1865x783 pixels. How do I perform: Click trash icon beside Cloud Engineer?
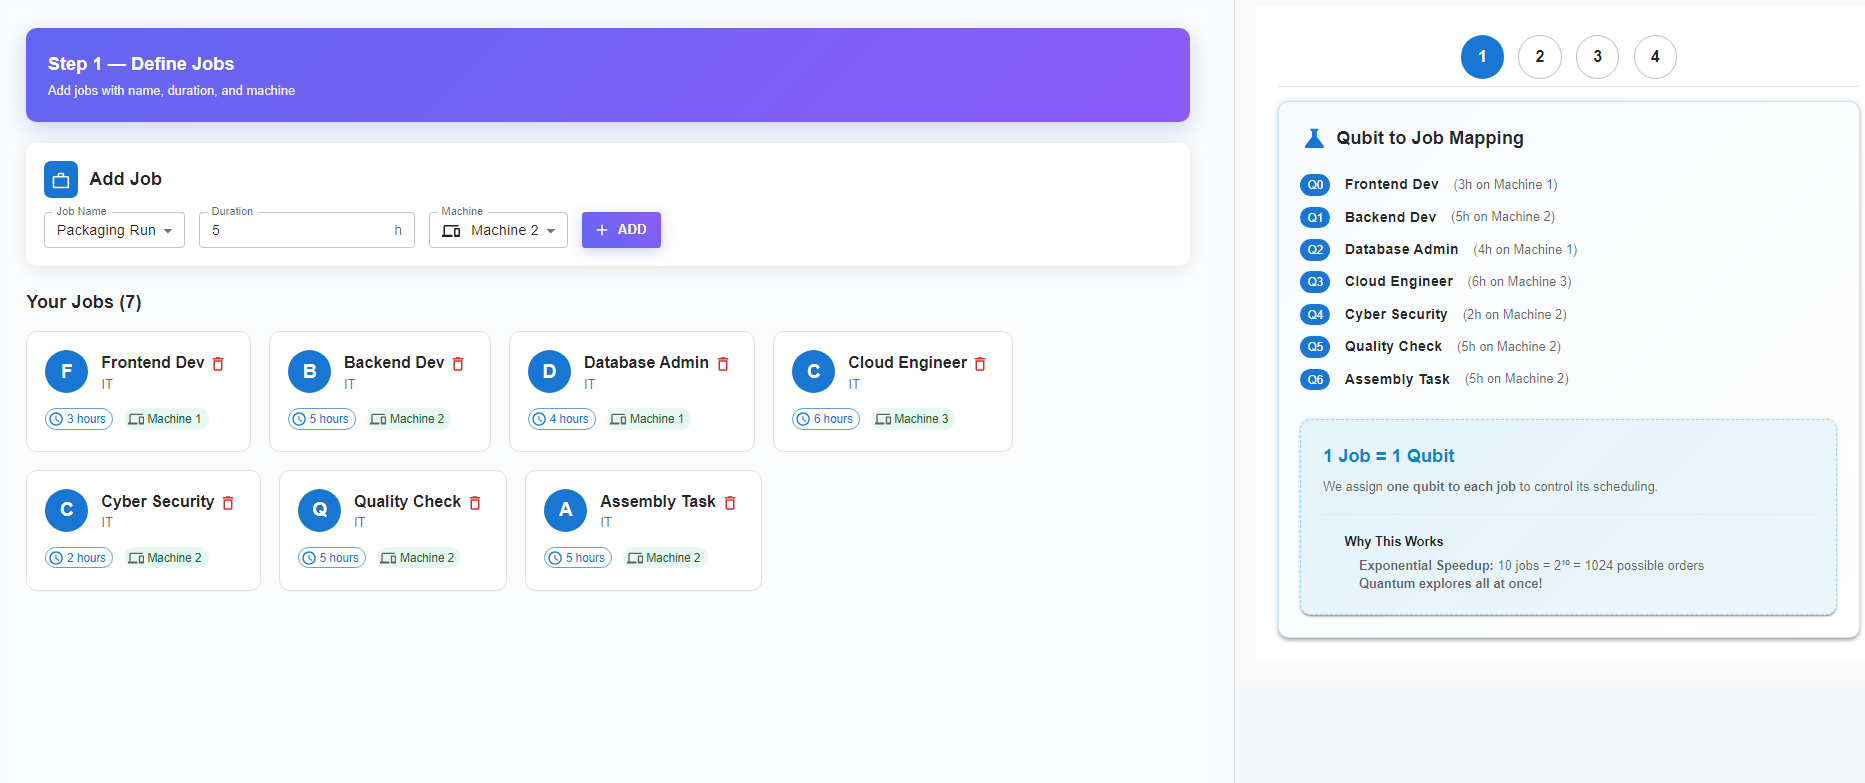(x=980, y=364)
